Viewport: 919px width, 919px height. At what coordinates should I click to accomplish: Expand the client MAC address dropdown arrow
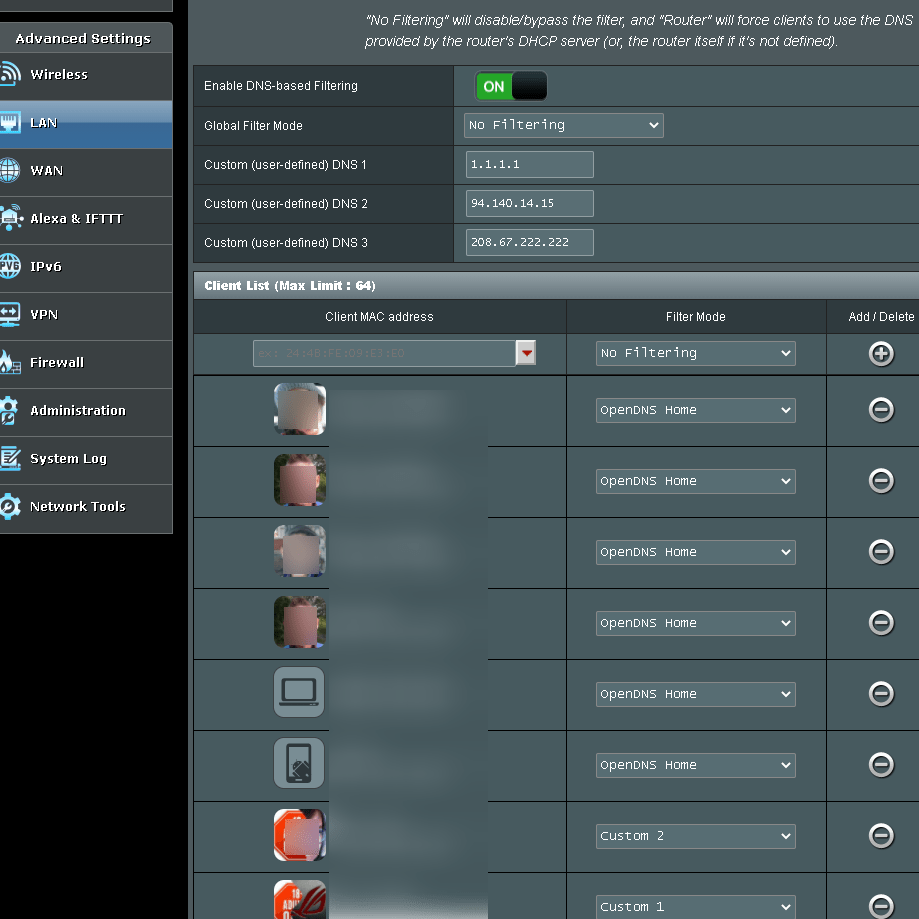[x=526, y=353]
